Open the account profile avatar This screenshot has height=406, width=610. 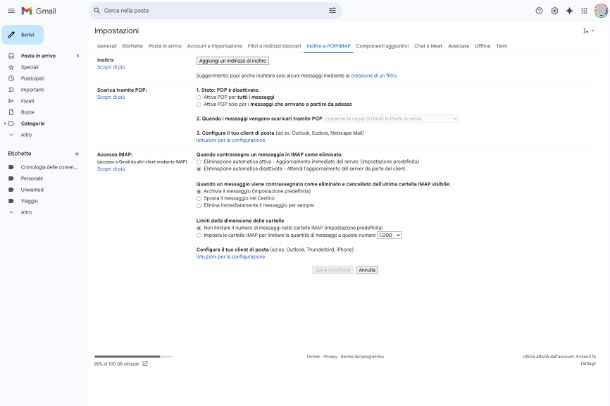click(x=601, y=11)
